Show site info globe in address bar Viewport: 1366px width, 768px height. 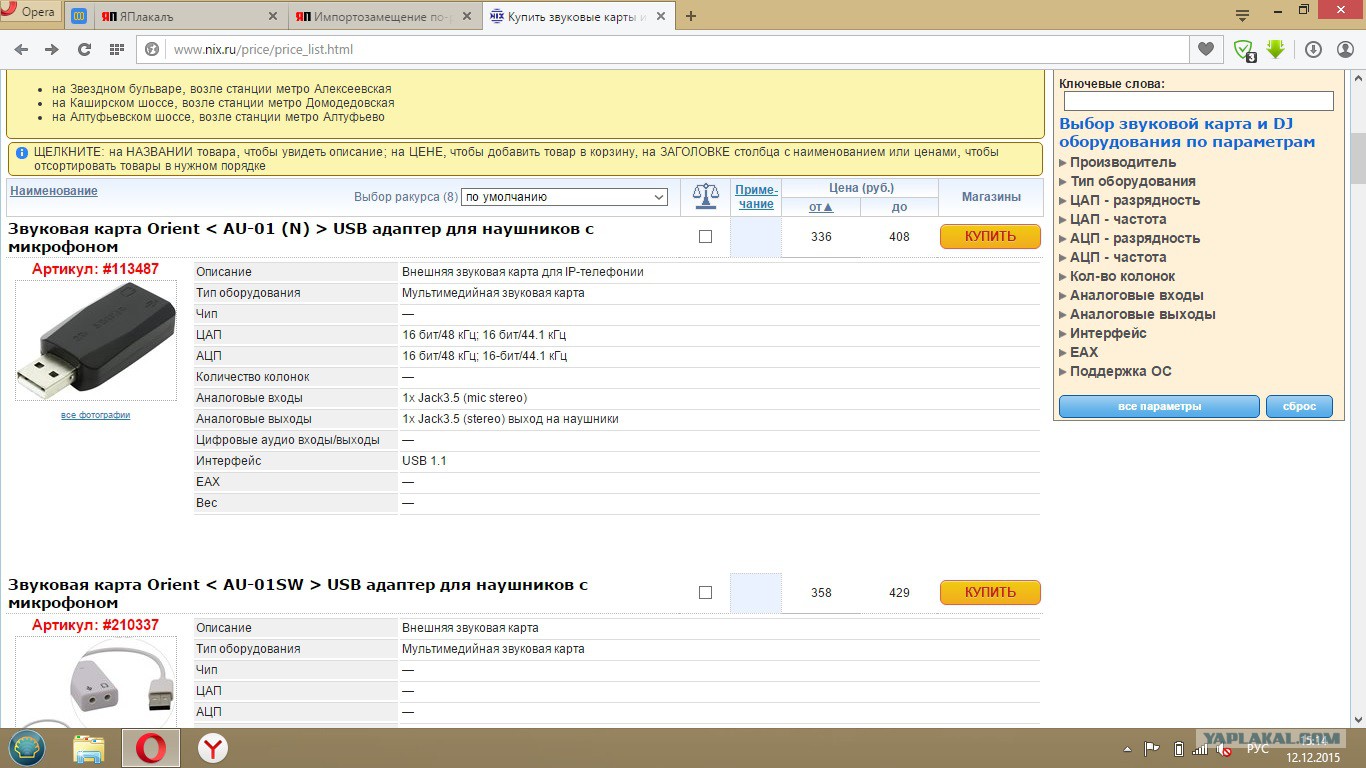point(153,49)
